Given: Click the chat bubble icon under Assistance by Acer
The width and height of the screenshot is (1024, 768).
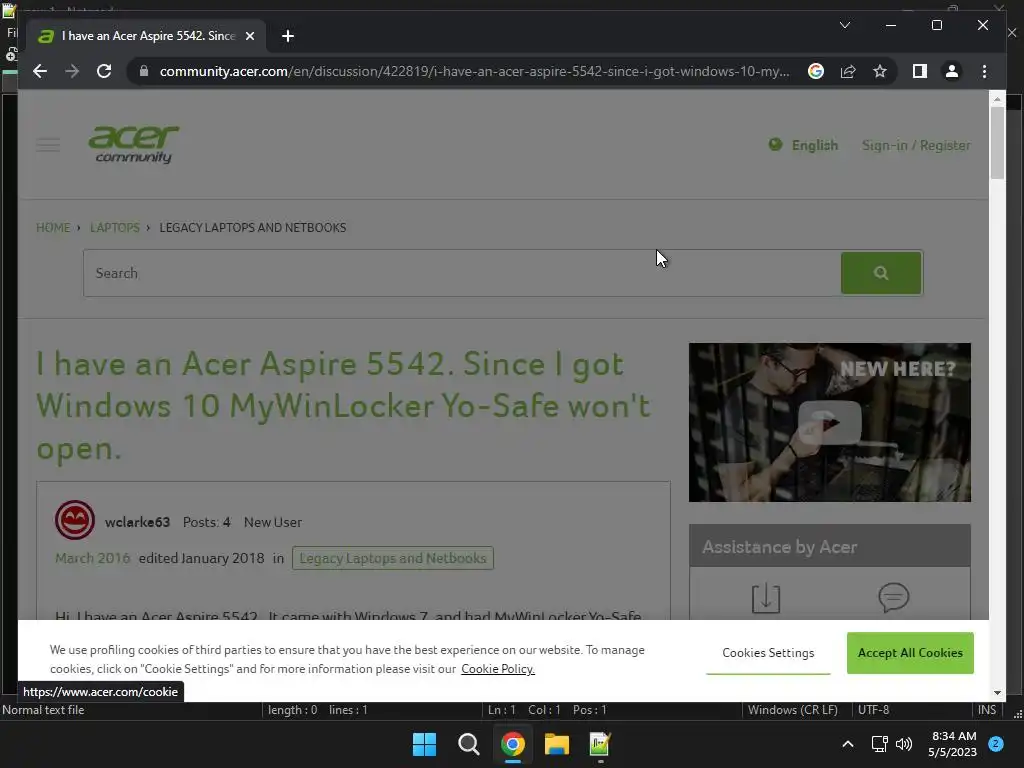Looking at the screenshot, I should pos(893,597).
